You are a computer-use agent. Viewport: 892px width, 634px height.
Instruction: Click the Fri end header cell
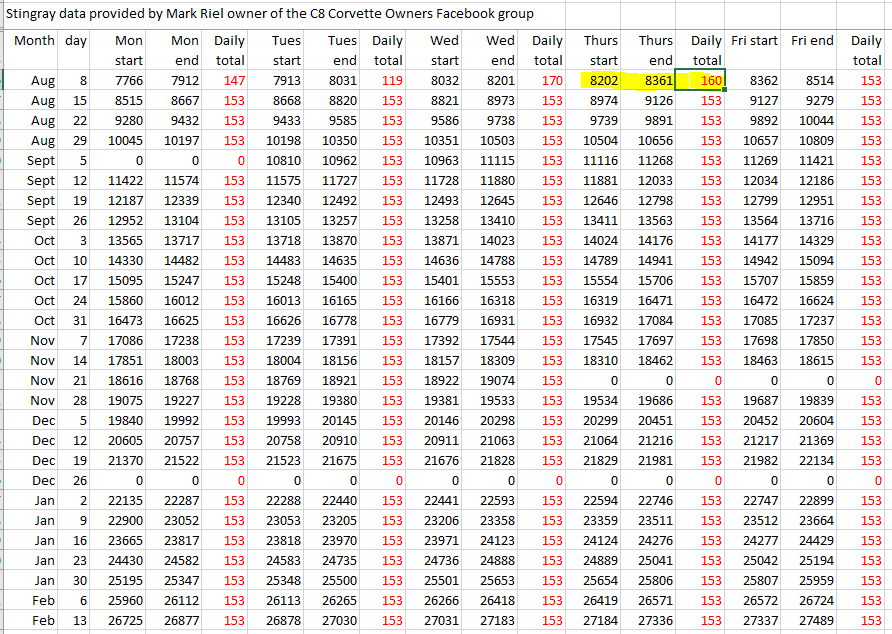812,41
